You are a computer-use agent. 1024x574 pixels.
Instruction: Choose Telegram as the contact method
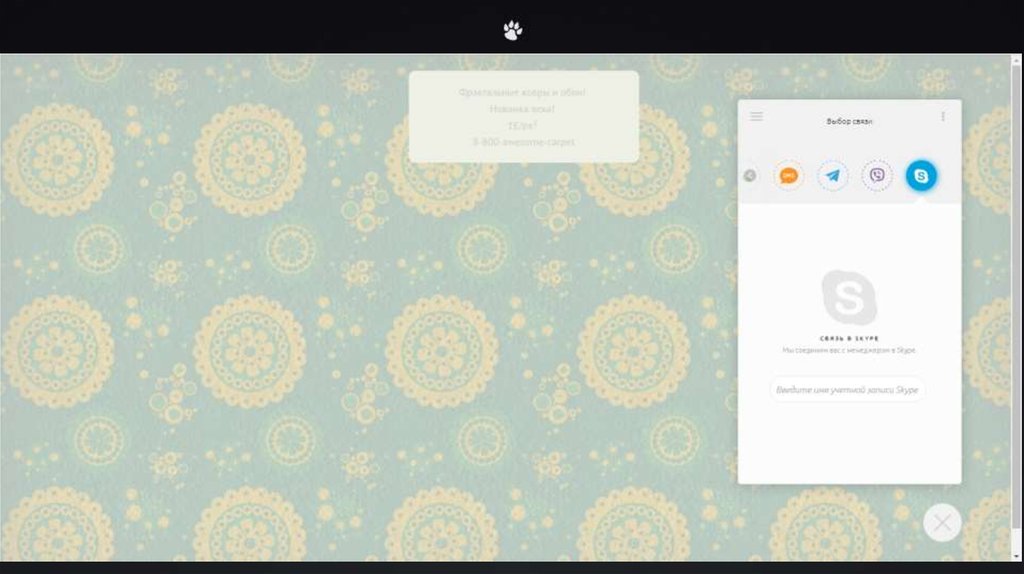(x=832, y=176)
